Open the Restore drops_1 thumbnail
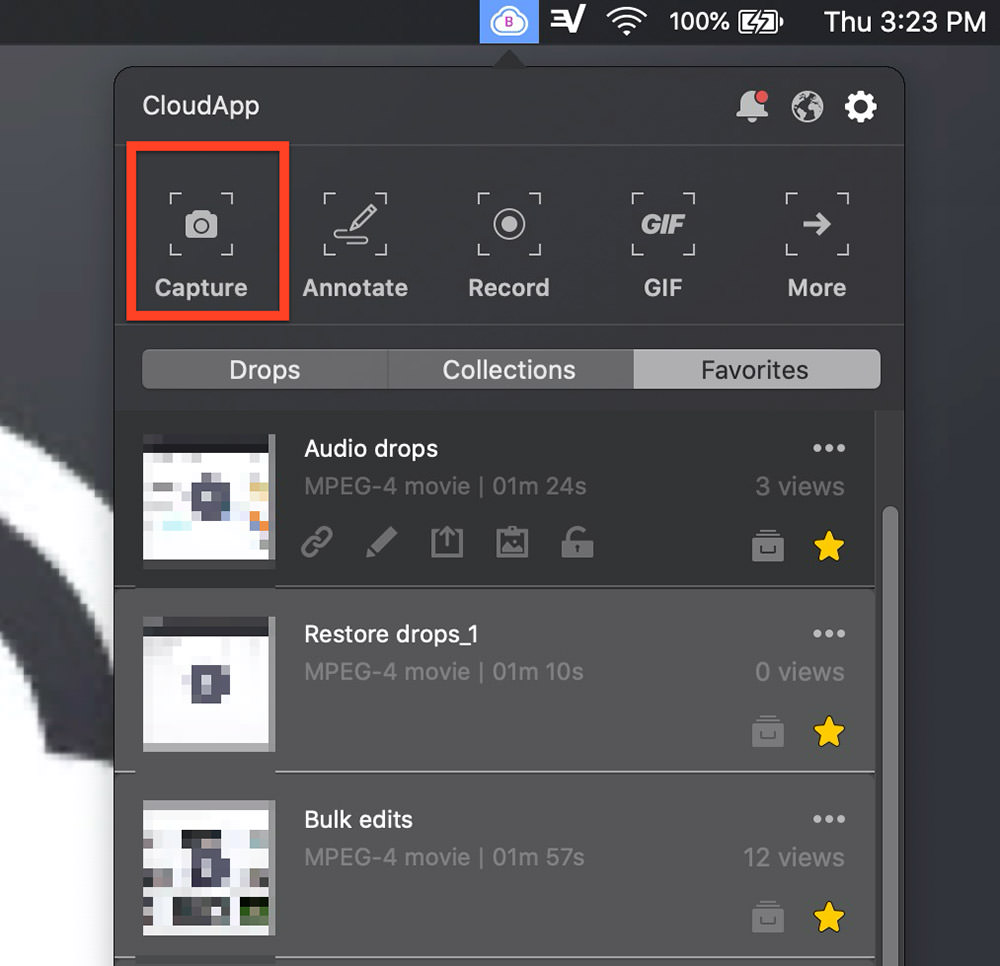The width and height of the screenshot is (1000, 966). click(x=209, y=684)
